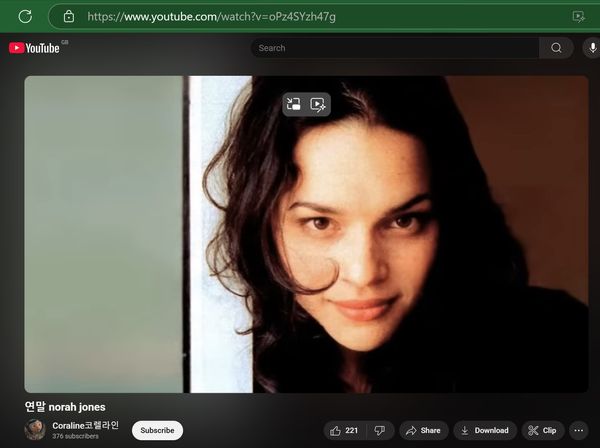The image size is (600, 448).
Task: Select the YouTube URL in the address bar
Action: (211, 17)
